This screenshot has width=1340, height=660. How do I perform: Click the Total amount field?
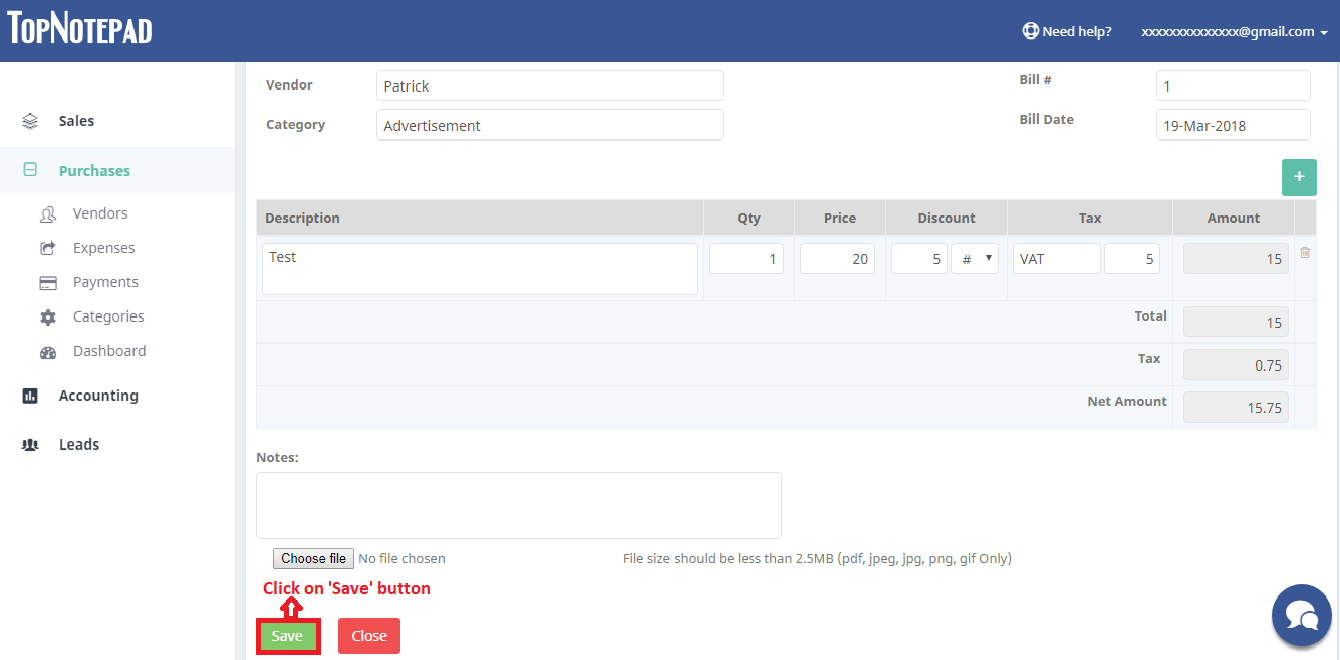pyautogui.click(x=1236, y=322)
